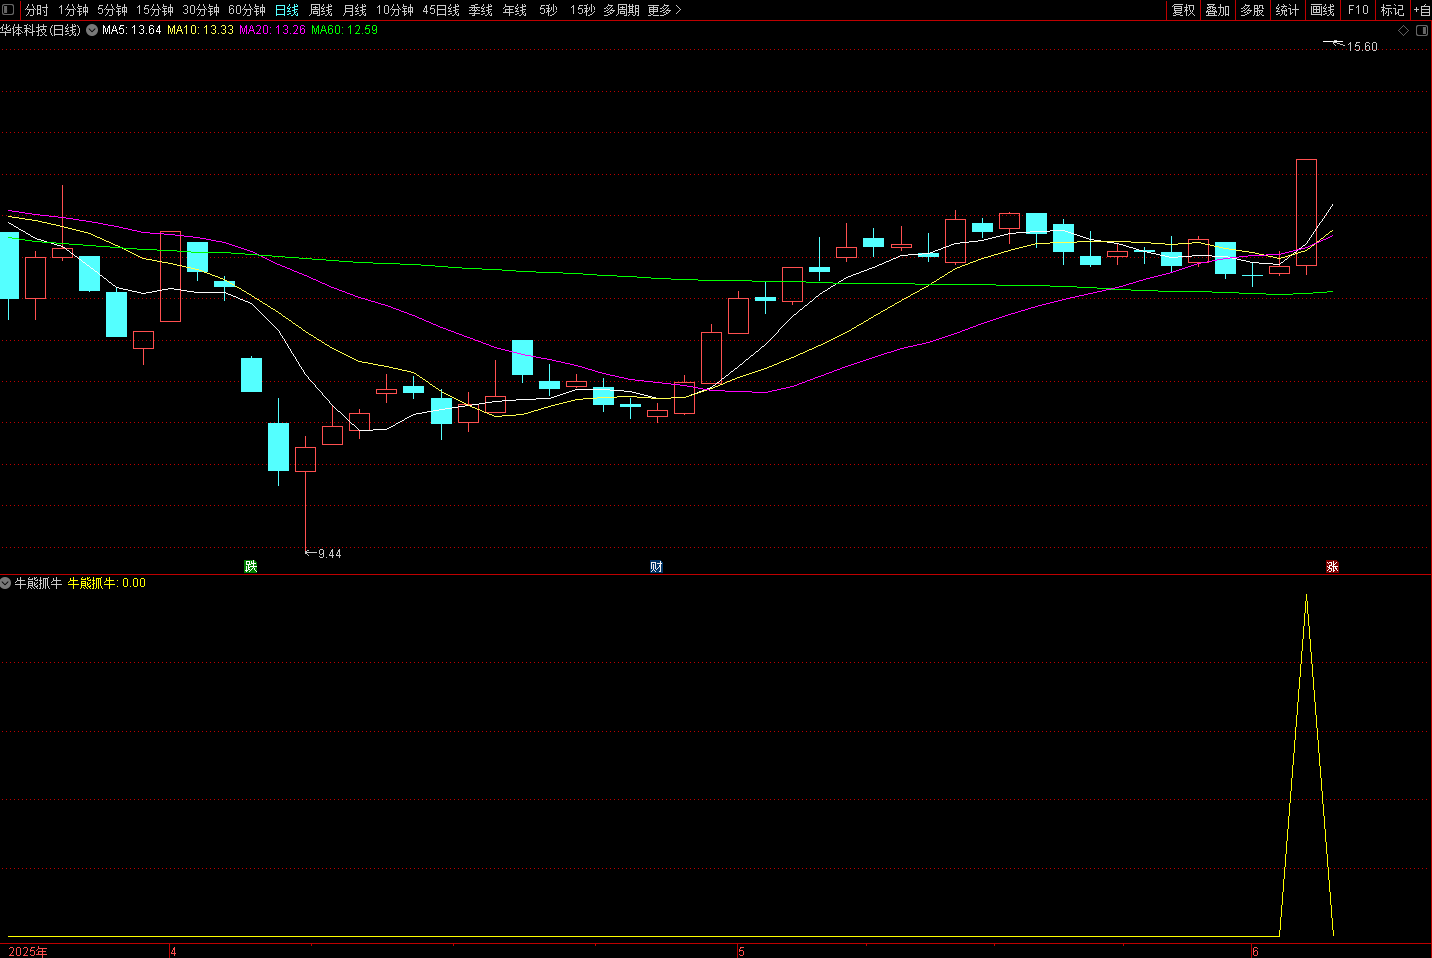Select the 30分钟 period tab
The width and height of the screenshot is (1432, 958).
201,10
